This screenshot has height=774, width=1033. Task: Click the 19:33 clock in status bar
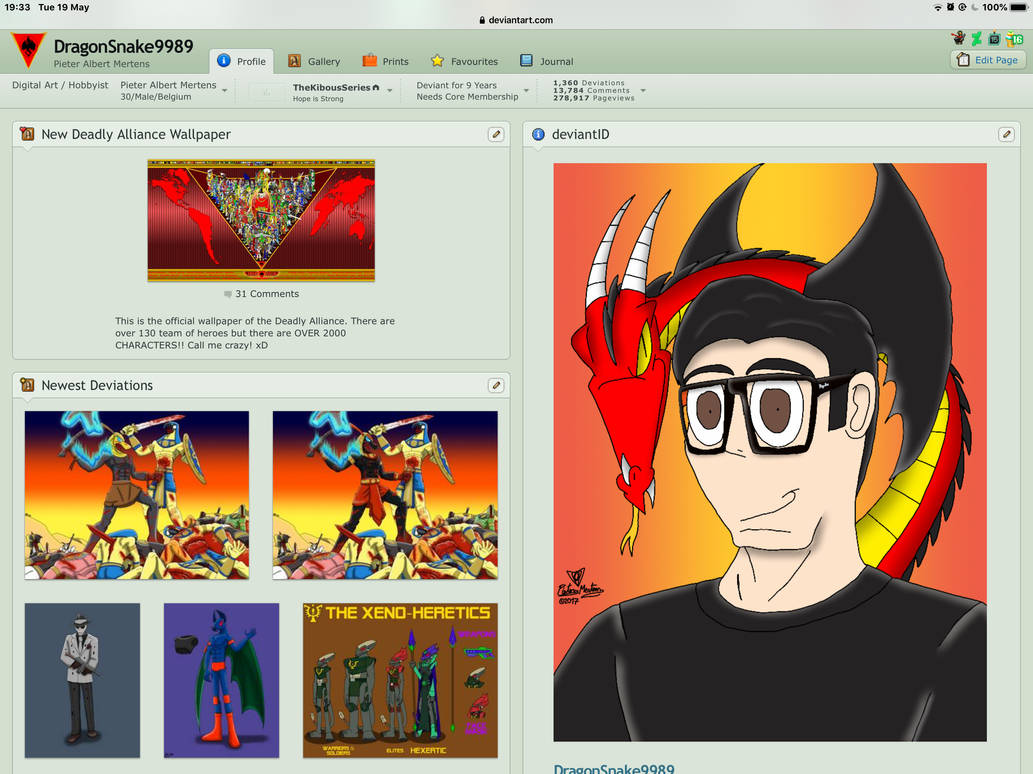click(x=17, y=7)
